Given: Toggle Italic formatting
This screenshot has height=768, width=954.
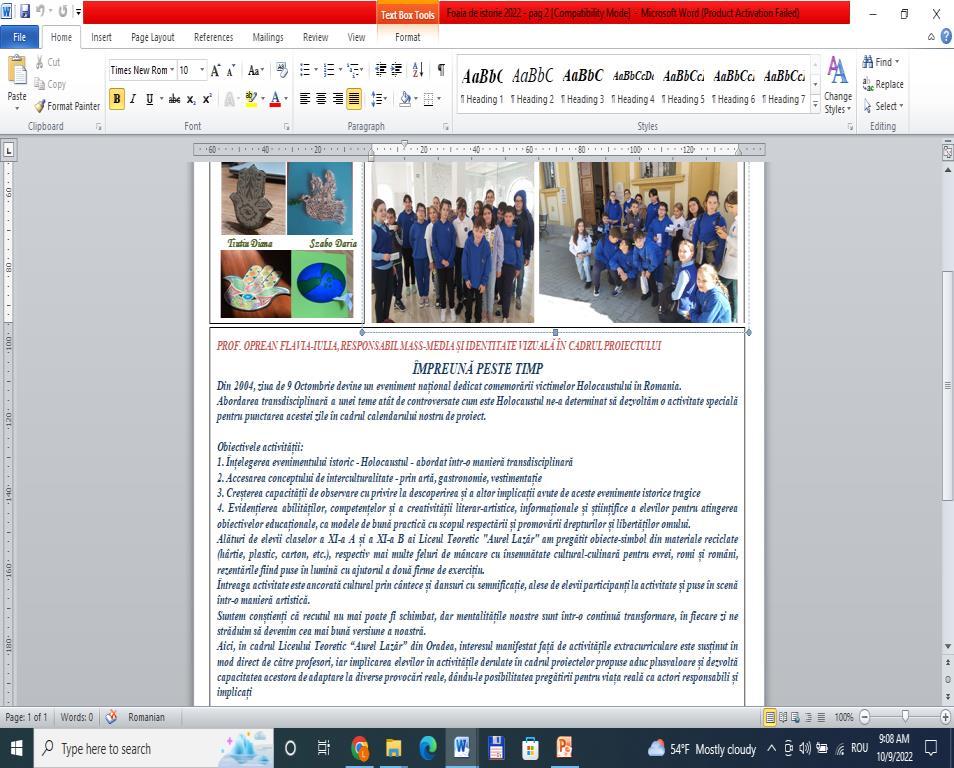Looking at the screenshot, I should click(x=133, y=99).
